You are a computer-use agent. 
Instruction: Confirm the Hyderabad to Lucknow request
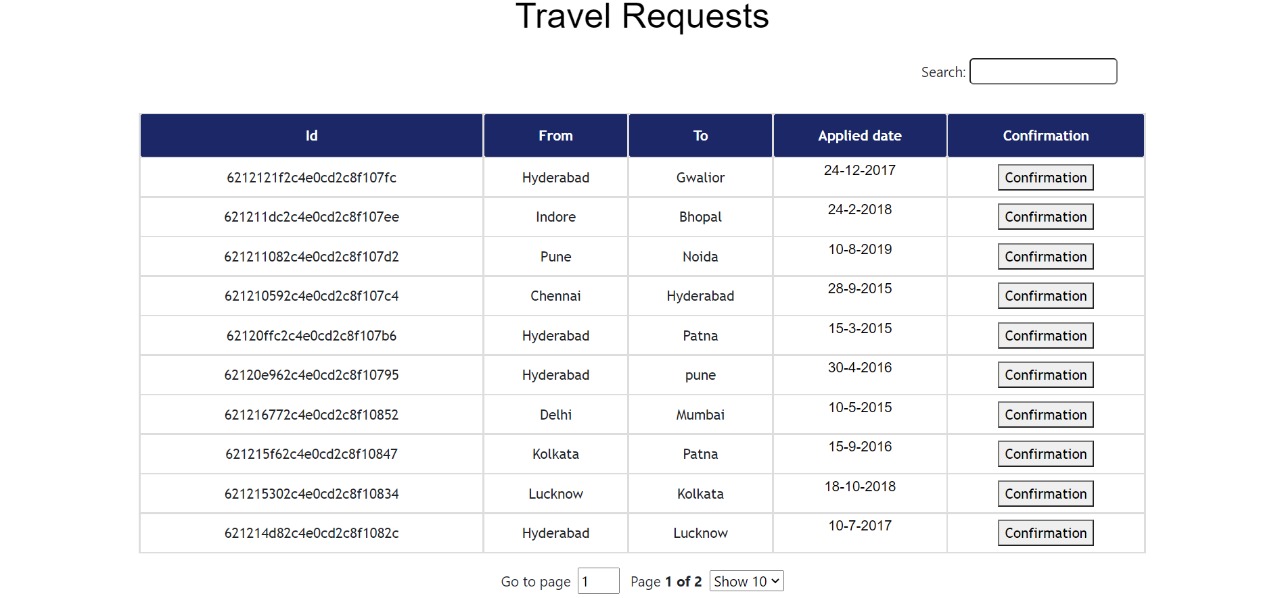coord(1045,532)
